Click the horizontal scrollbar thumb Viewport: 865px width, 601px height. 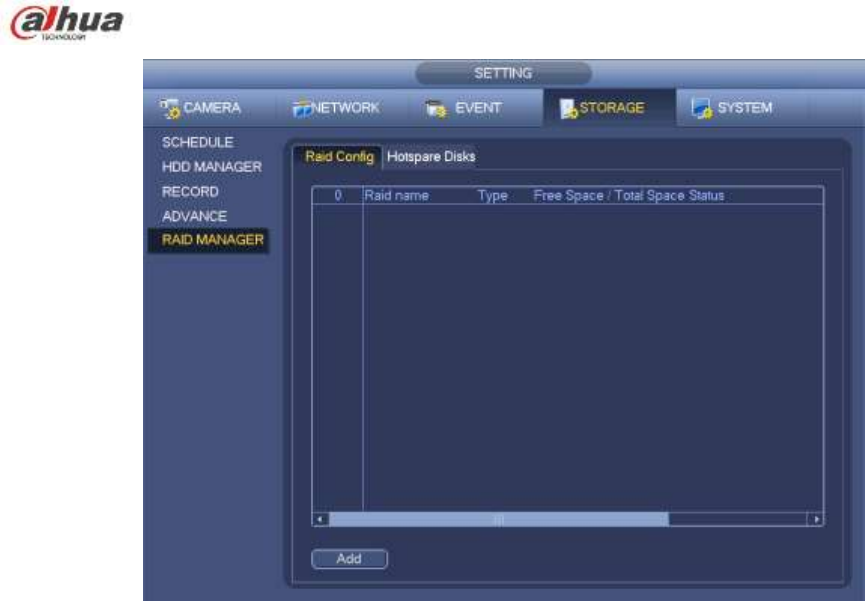click(499, 519)
